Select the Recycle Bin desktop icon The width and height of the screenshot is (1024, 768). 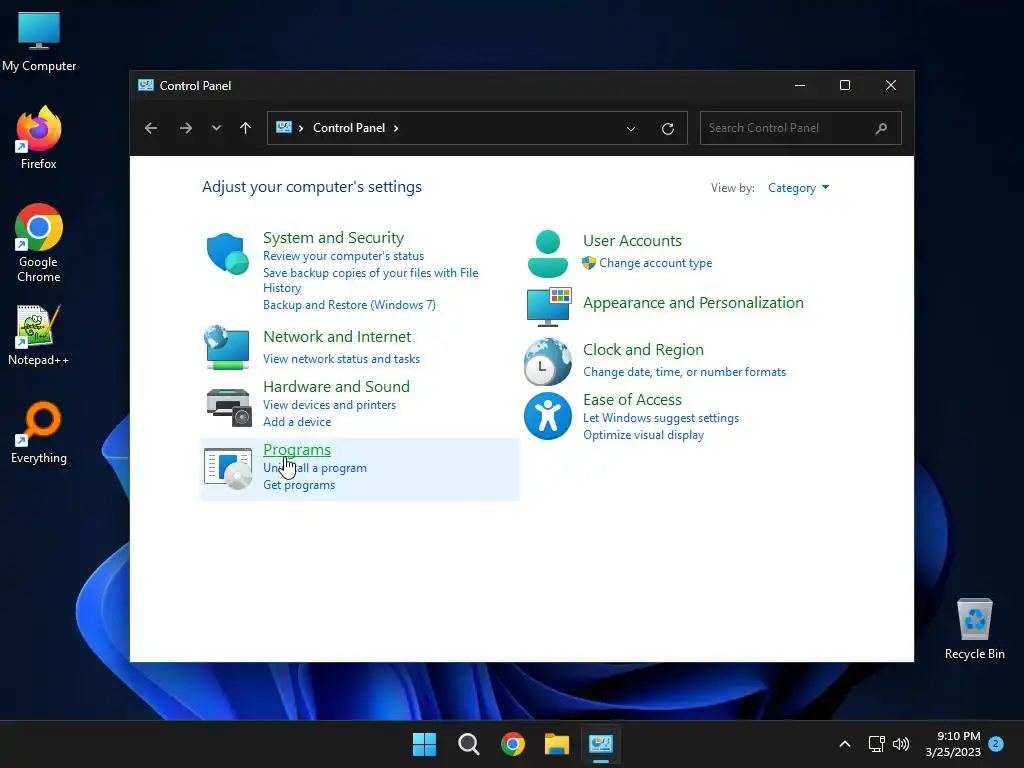pos(974,629)
